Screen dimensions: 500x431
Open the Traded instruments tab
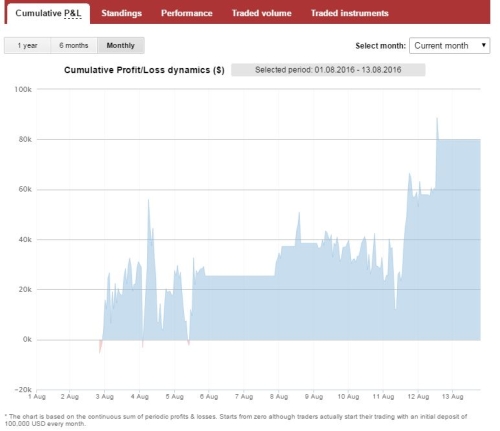[x=350, y=13]
